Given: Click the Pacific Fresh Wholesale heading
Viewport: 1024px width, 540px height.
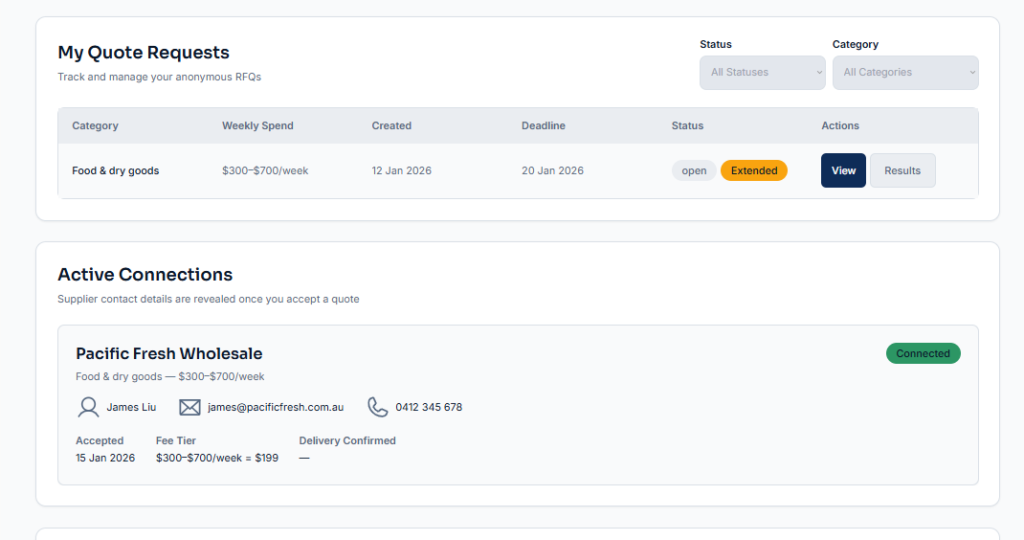Looking at the screenshot, I should [169, 353].
